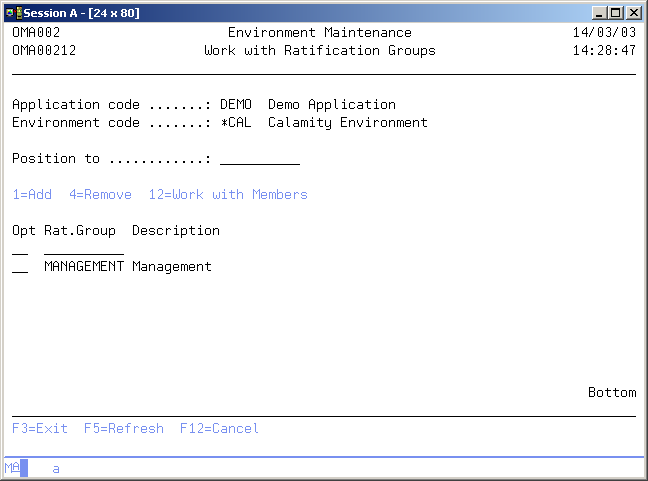Choose F12=Cancel at the bottom
This screenshot has width=648, height=481.
219,429
